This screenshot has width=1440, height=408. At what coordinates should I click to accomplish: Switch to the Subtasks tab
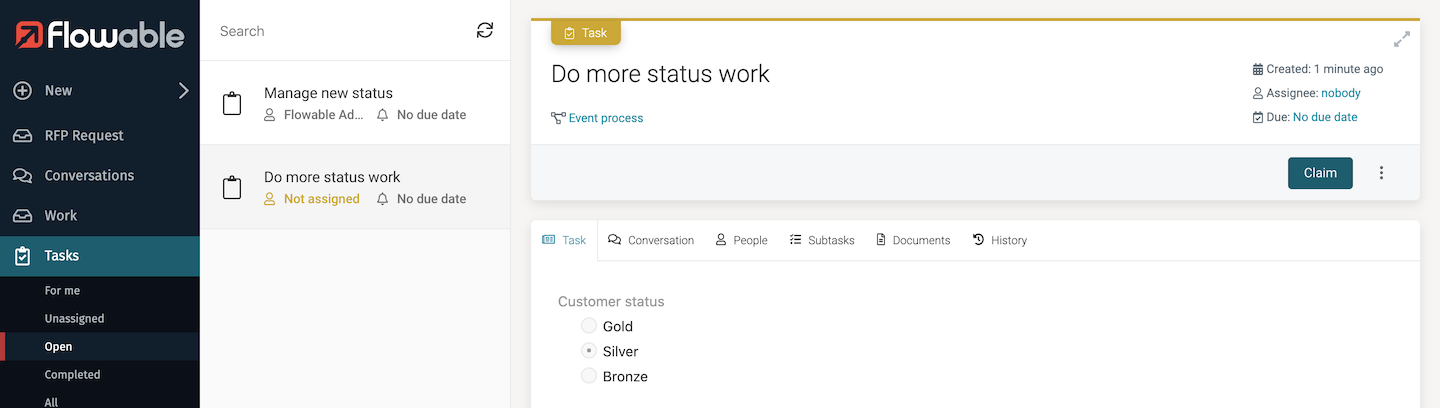822,240
